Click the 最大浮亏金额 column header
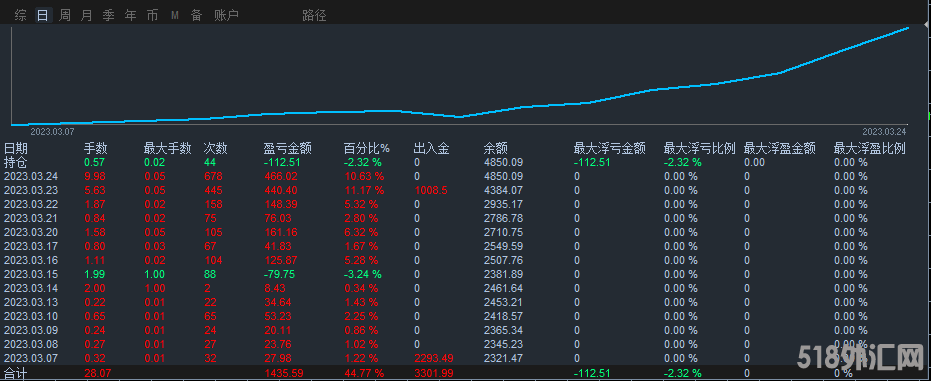Viewport: 931px width, 381px height. click(610, 148)
